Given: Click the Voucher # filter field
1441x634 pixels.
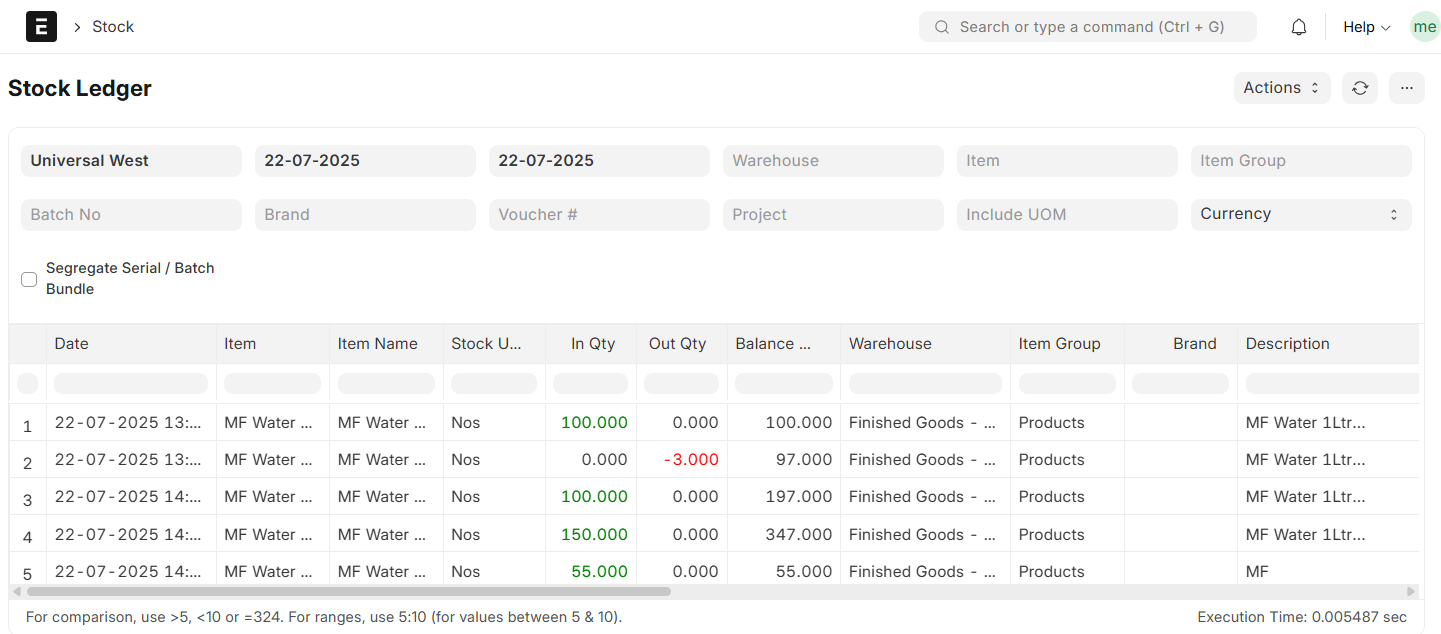Looking at the screenshot, I should click(x=599, y=215).
